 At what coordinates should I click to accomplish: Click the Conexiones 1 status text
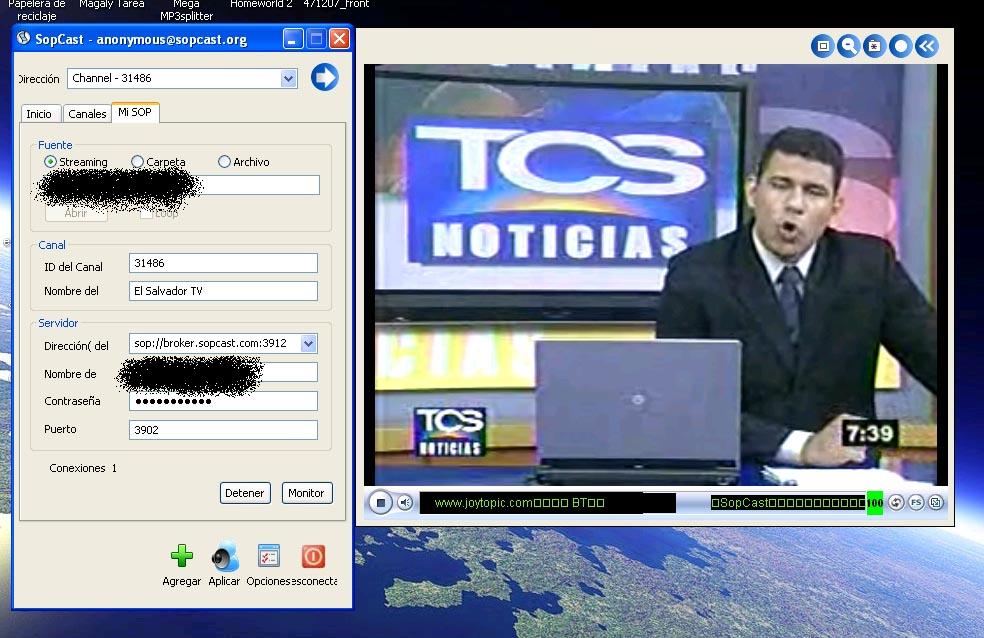(83, 468)
